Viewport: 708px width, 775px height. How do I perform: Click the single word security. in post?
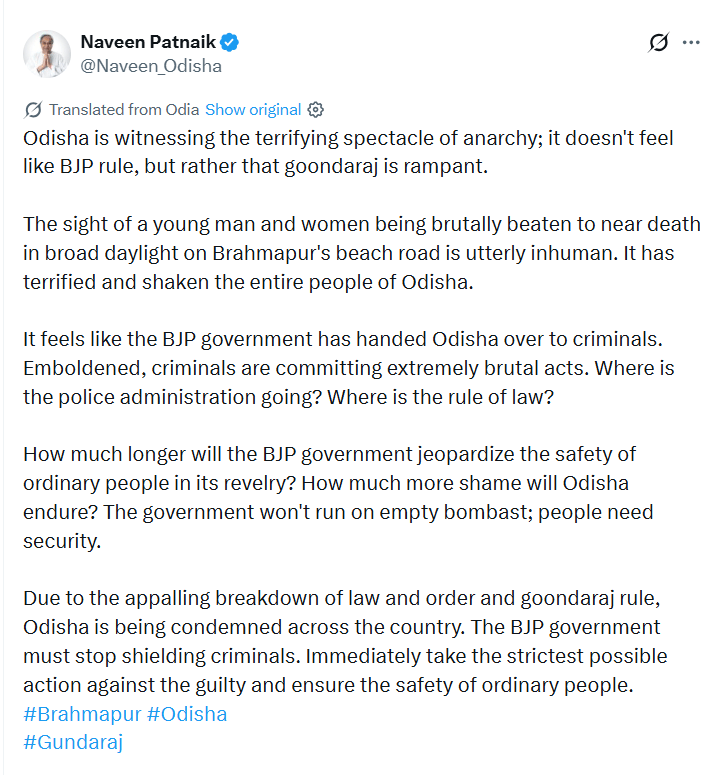pyautogui.click(x=62, y=541)
